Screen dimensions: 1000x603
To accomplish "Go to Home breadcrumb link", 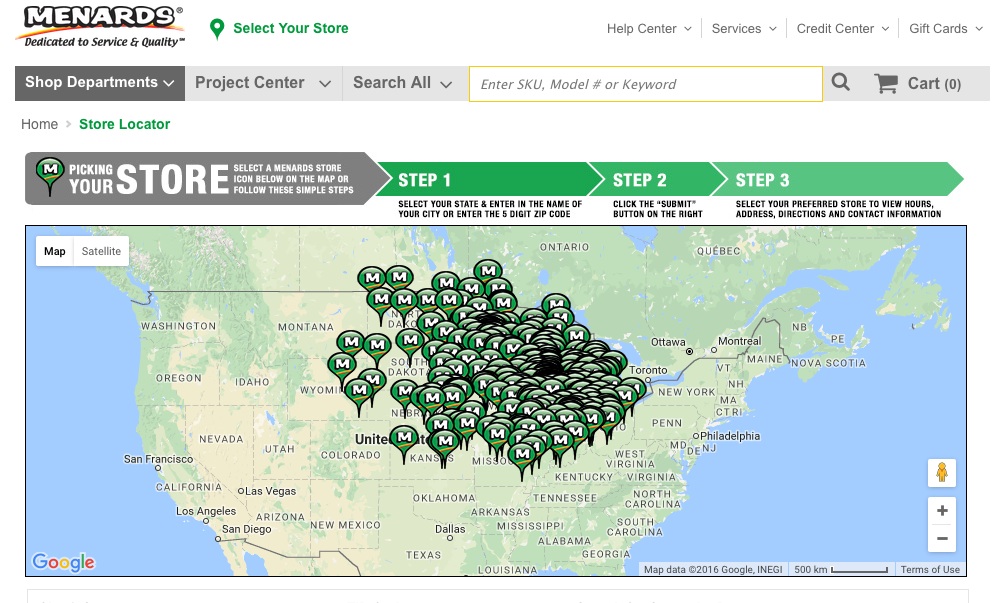I will coord(40,124).
